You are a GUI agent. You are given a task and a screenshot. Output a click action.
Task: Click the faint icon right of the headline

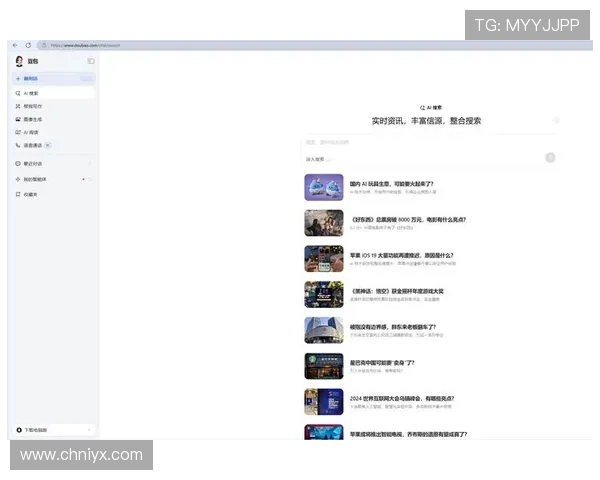[557, 121]
